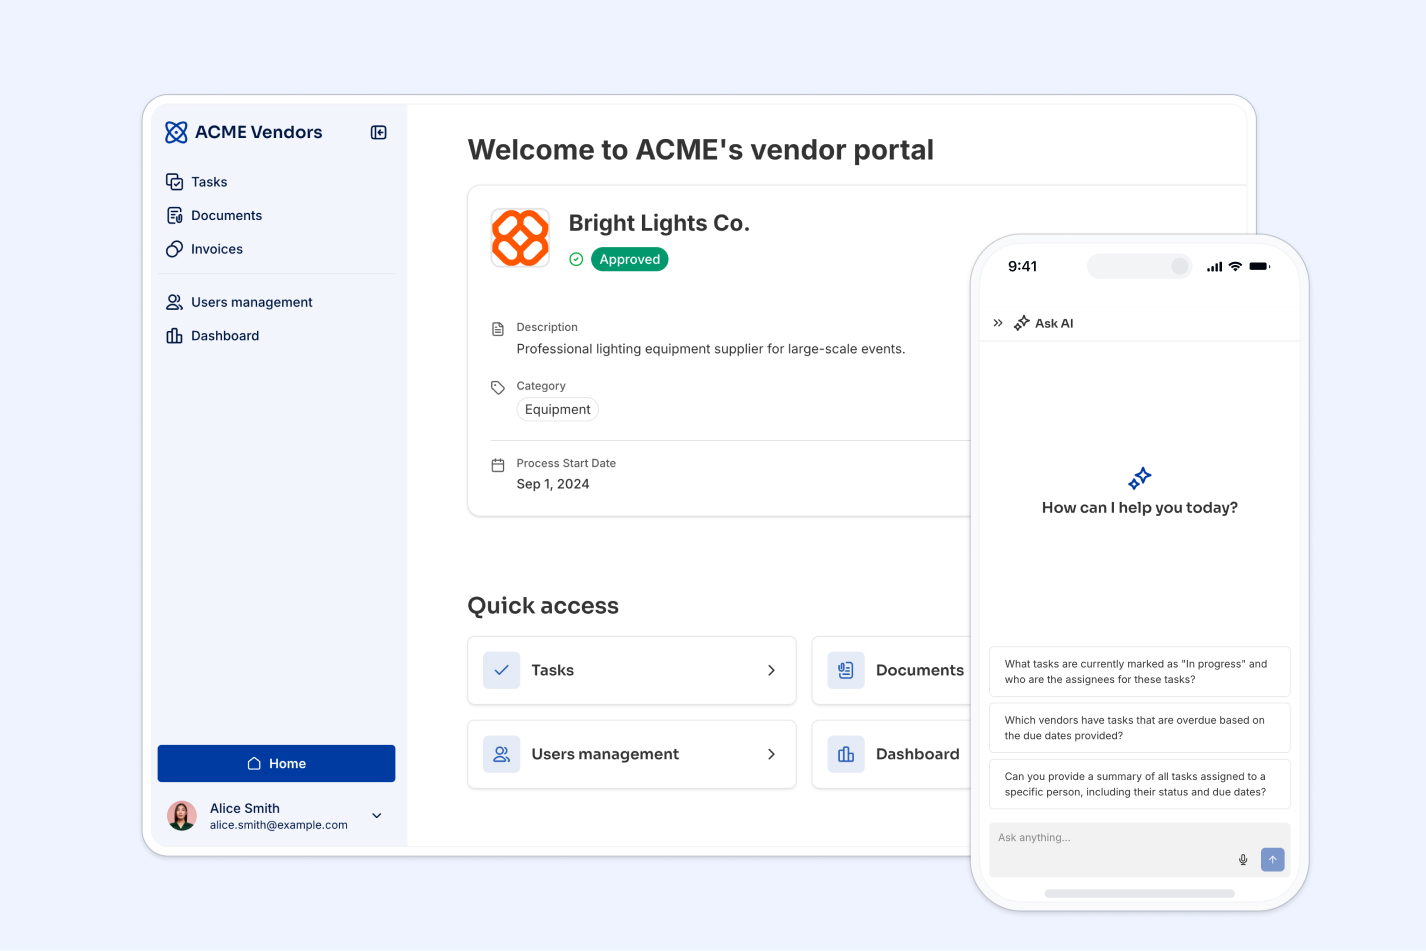The image size is (1426, 951).
Task: Click the ACME Vendors title text
Action: (x=258, y=132)
